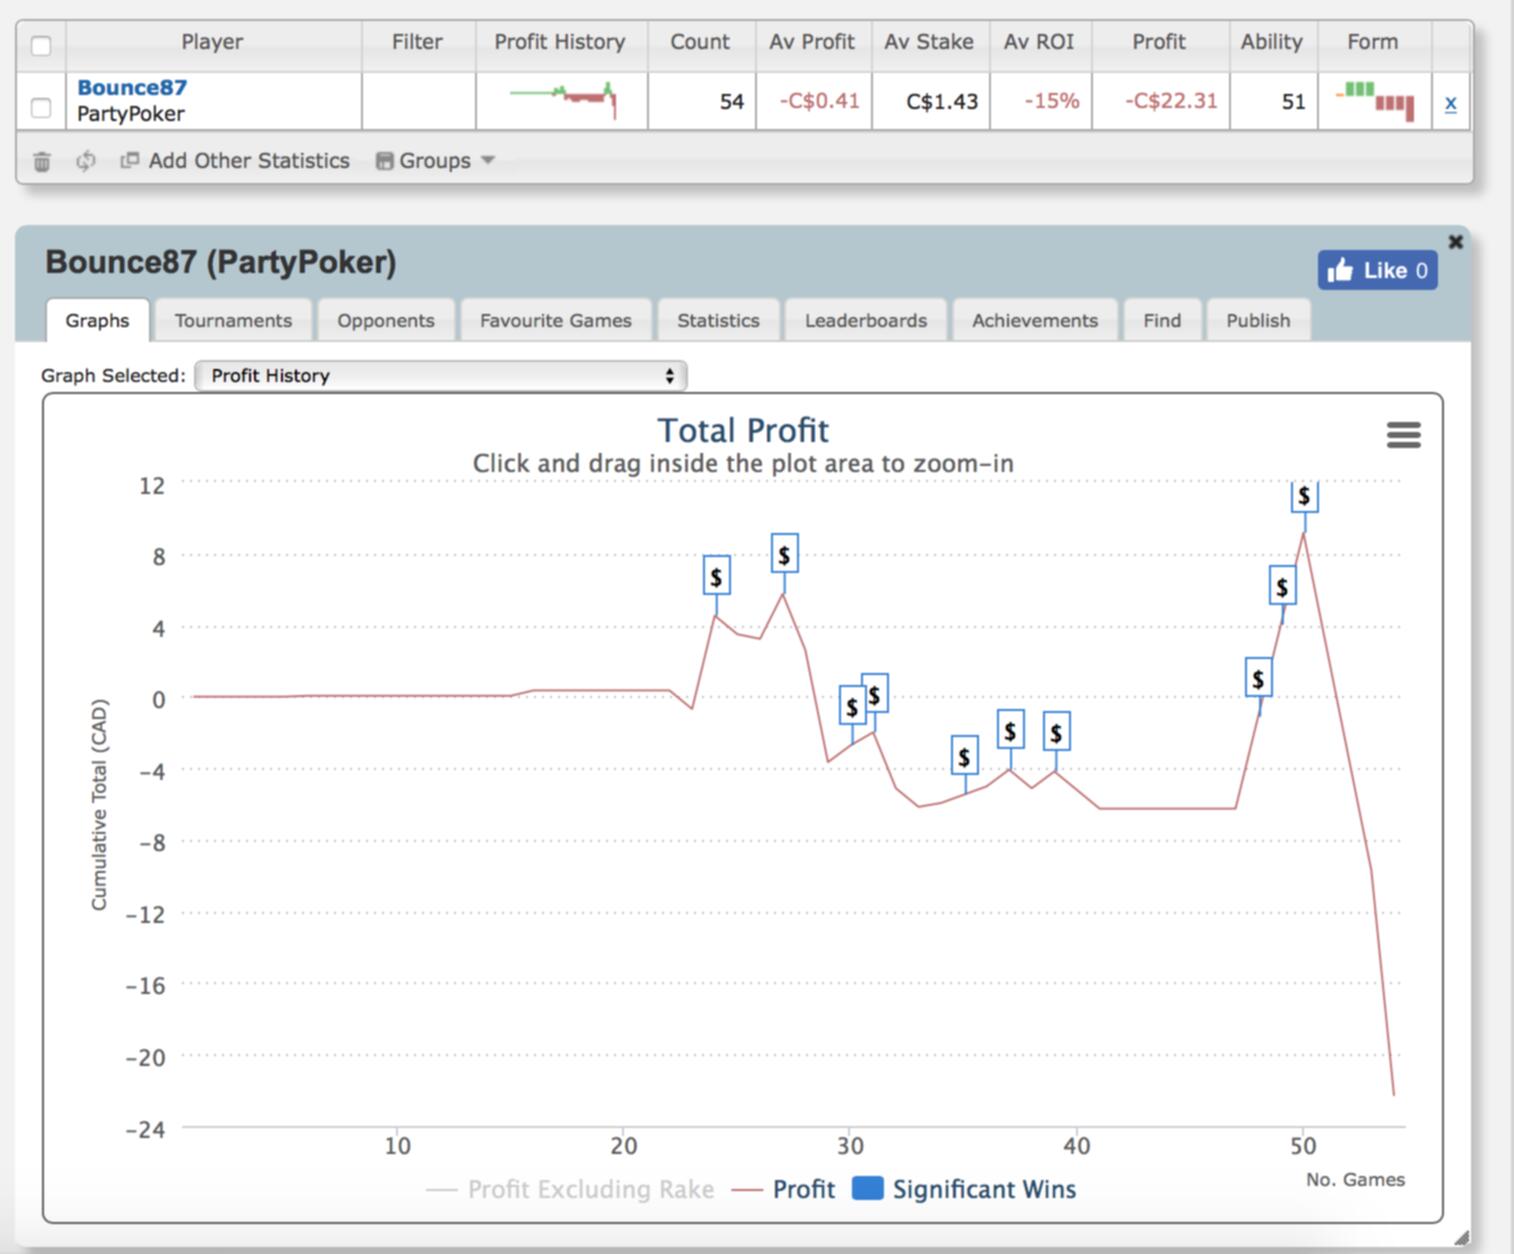
Task: Toggle Significant Wins legend series
Action: (x=867, y=1189)
